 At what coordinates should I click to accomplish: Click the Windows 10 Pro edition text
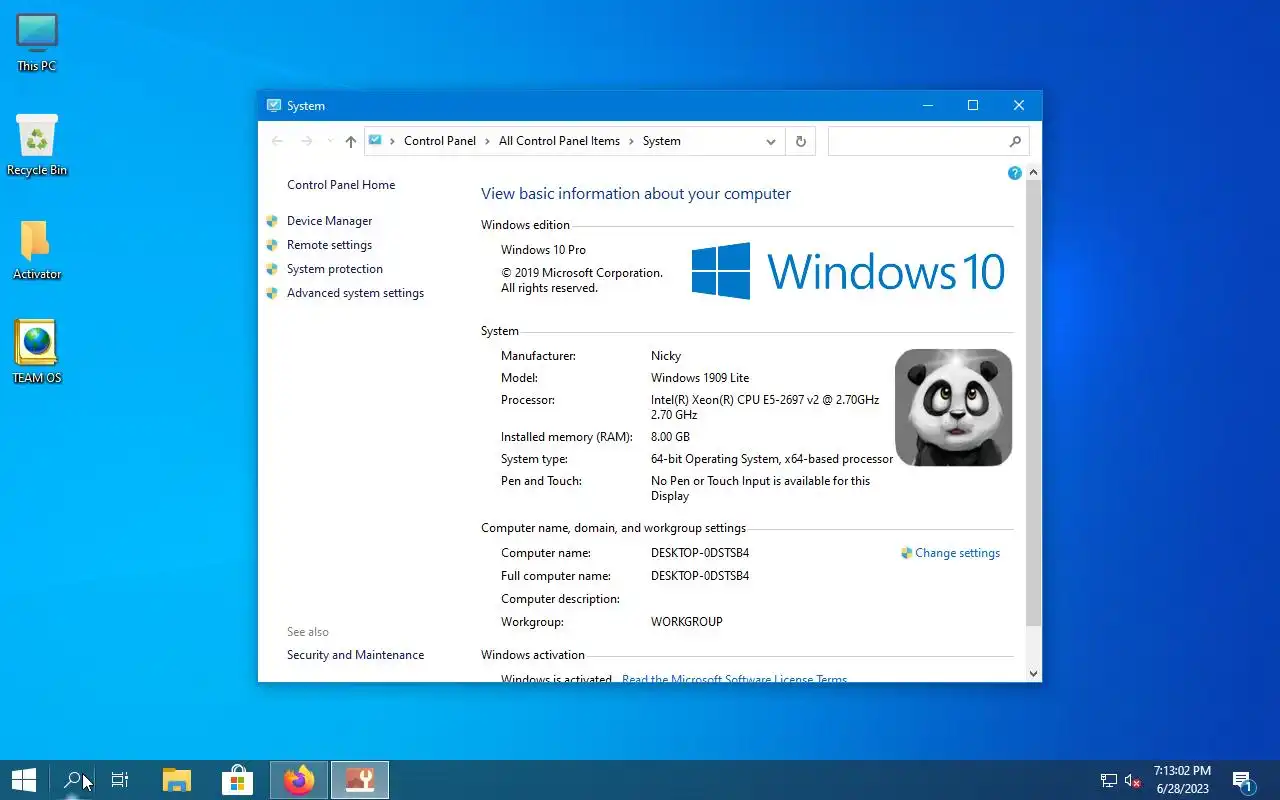[x=543, y=250]
